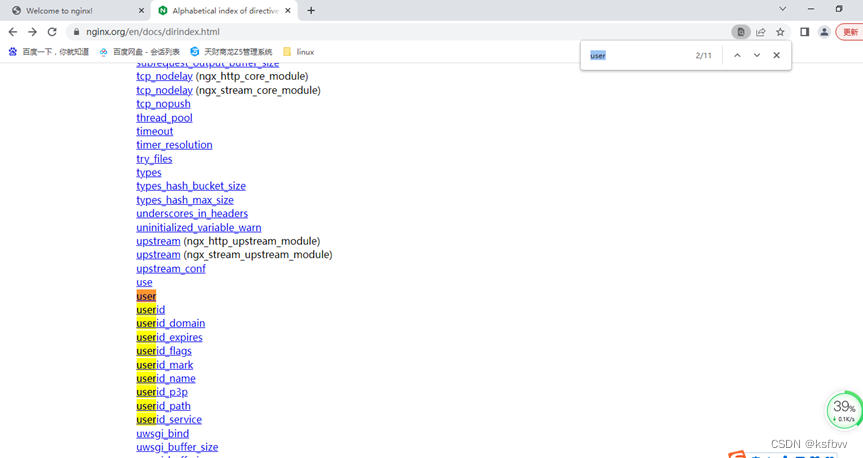Bookmark this page with the star

coord(780,32)
